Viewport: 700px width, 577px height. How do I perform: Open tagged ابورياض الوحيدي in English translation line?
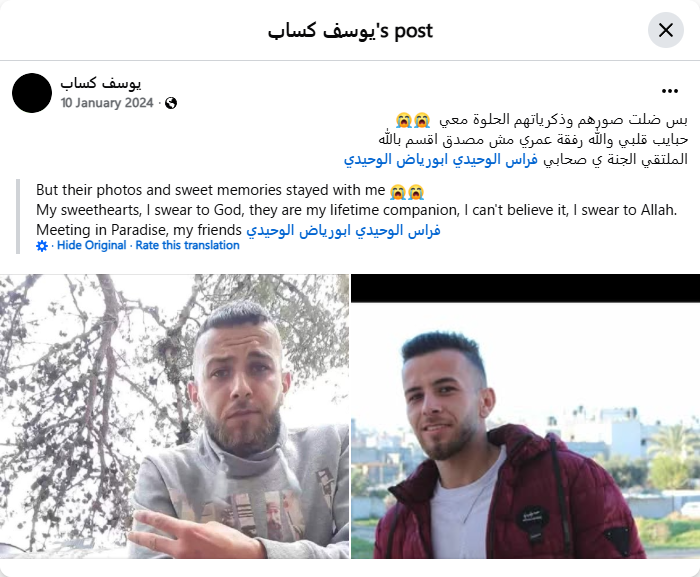(299, 230)
